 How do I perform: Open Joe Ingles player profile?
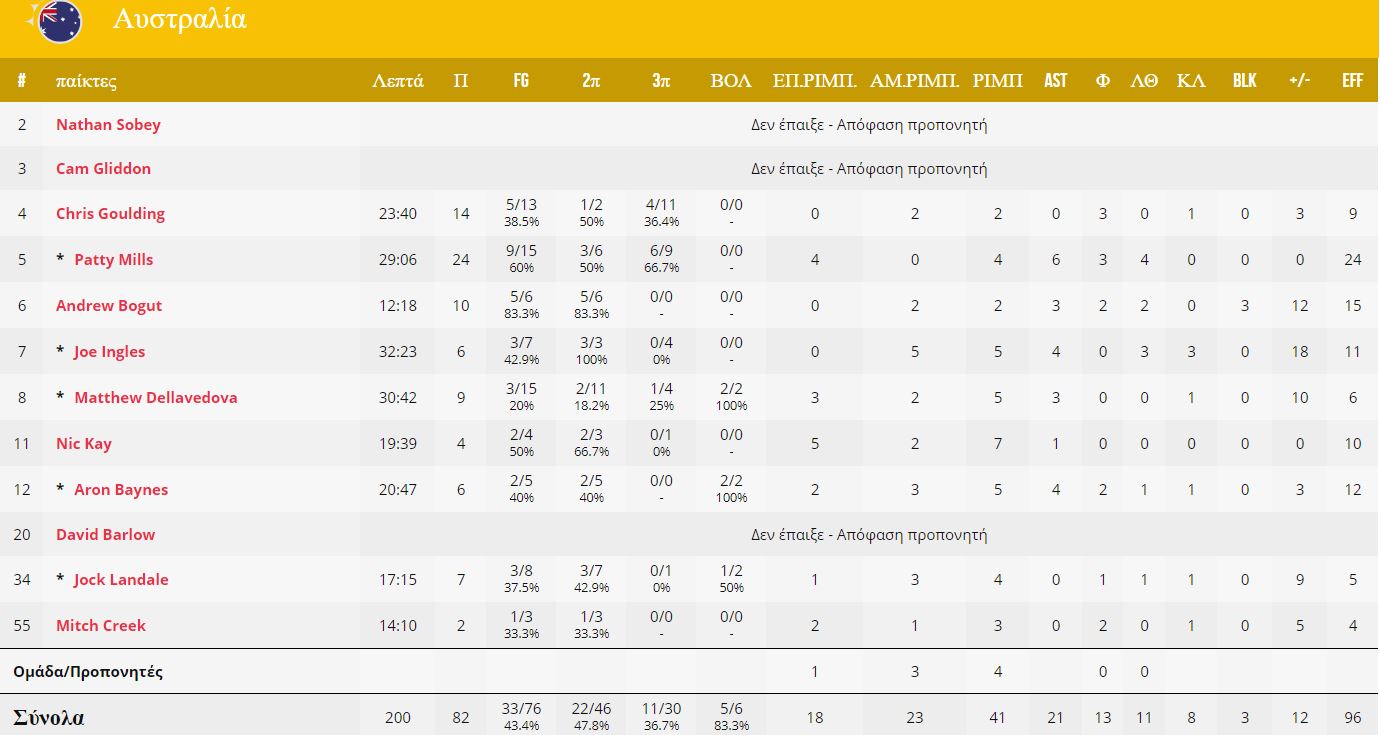click(x=109, y=352)
